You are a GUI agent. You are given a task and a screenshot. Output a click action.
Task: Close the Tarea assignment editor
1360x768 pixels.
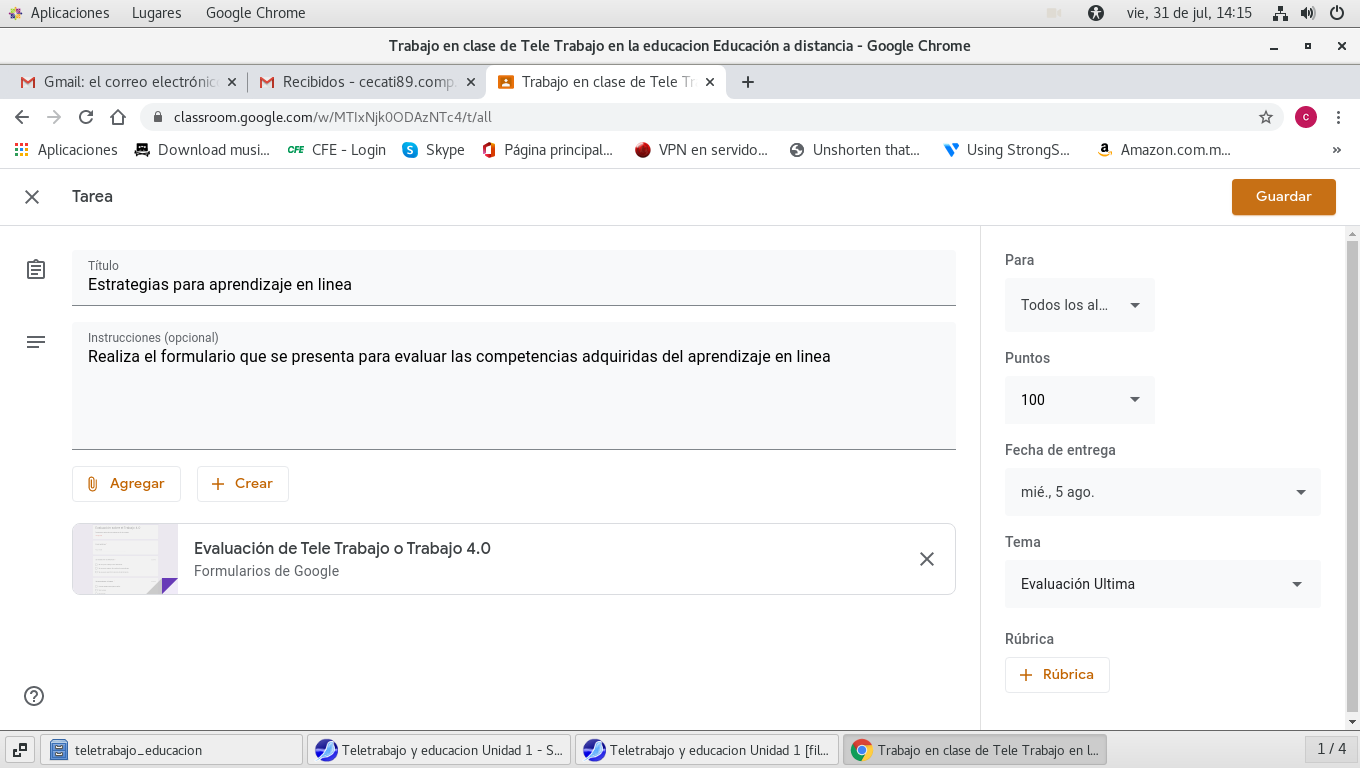coord(32,197)
